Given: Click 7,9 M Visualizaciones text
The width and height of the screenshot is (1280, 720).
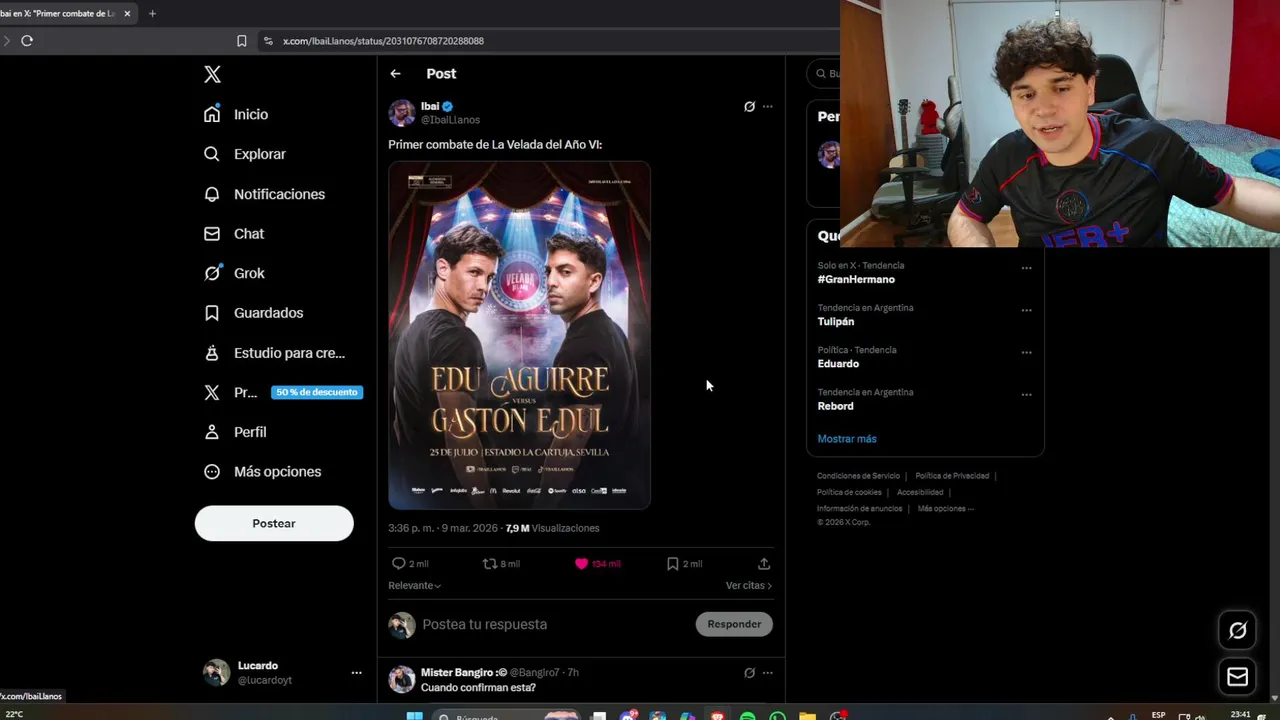Looking at the screenshot, I should (x=553, y=528).
